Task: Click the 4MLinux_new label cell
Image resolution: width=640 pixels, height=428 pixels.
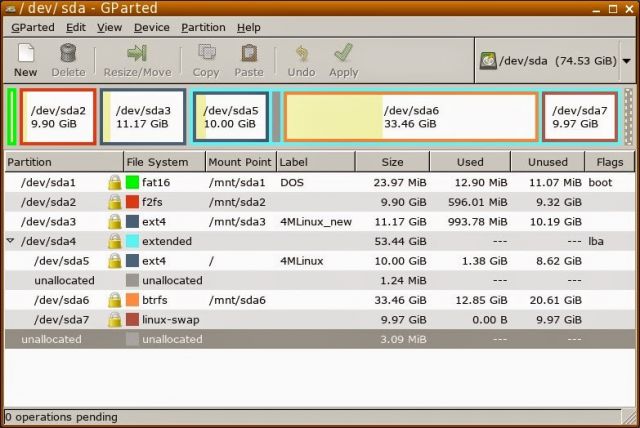Action: pos(316,222)
